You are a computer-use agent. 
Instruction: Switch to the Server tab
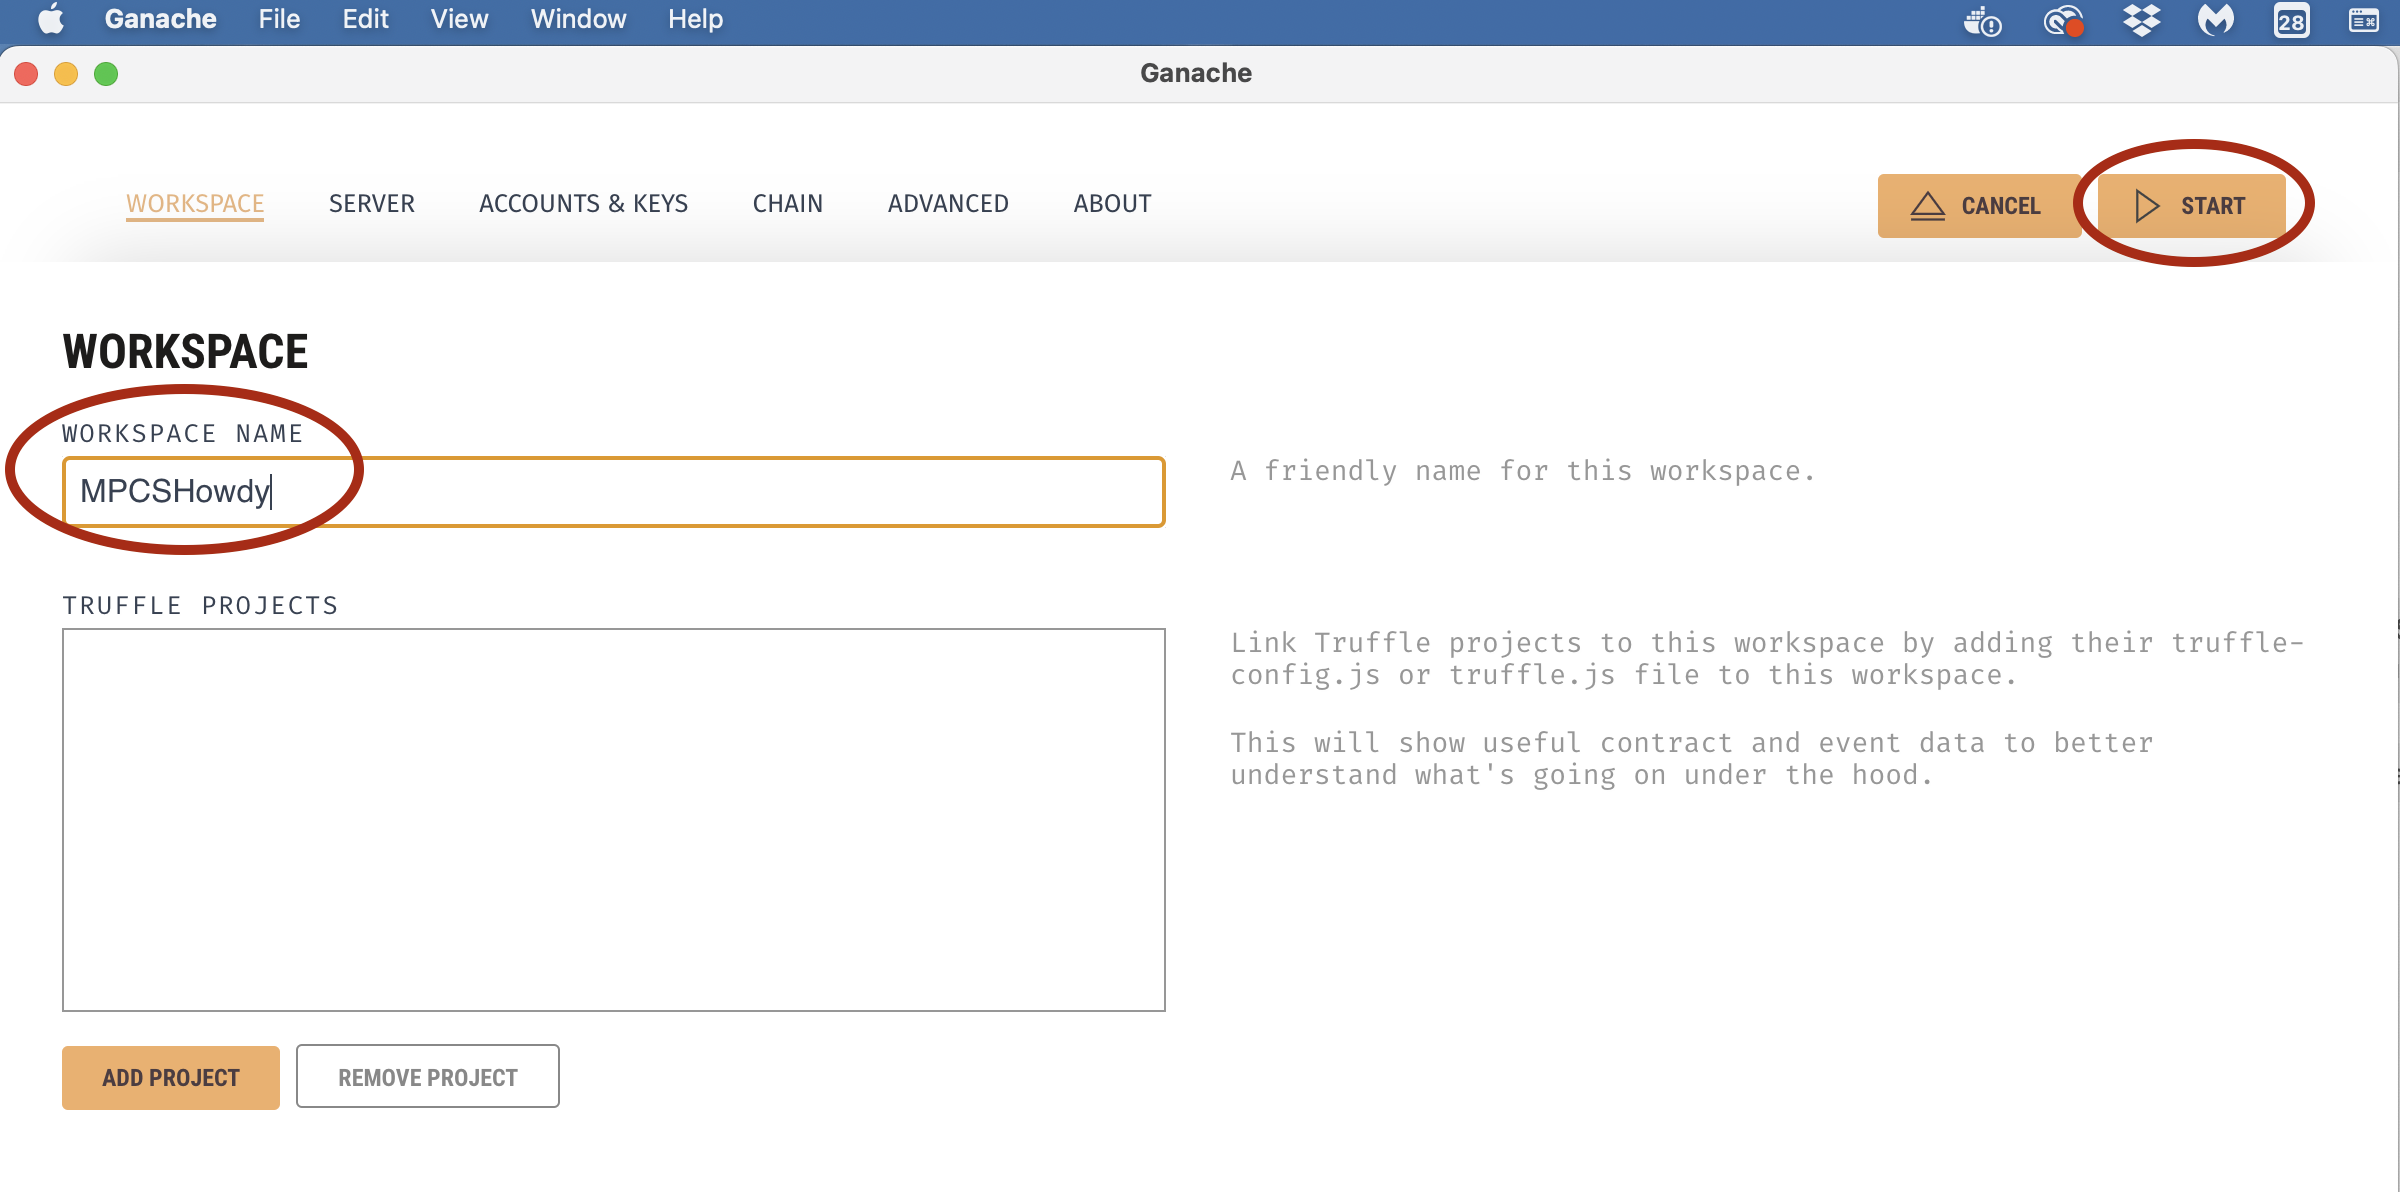point(371,204)
